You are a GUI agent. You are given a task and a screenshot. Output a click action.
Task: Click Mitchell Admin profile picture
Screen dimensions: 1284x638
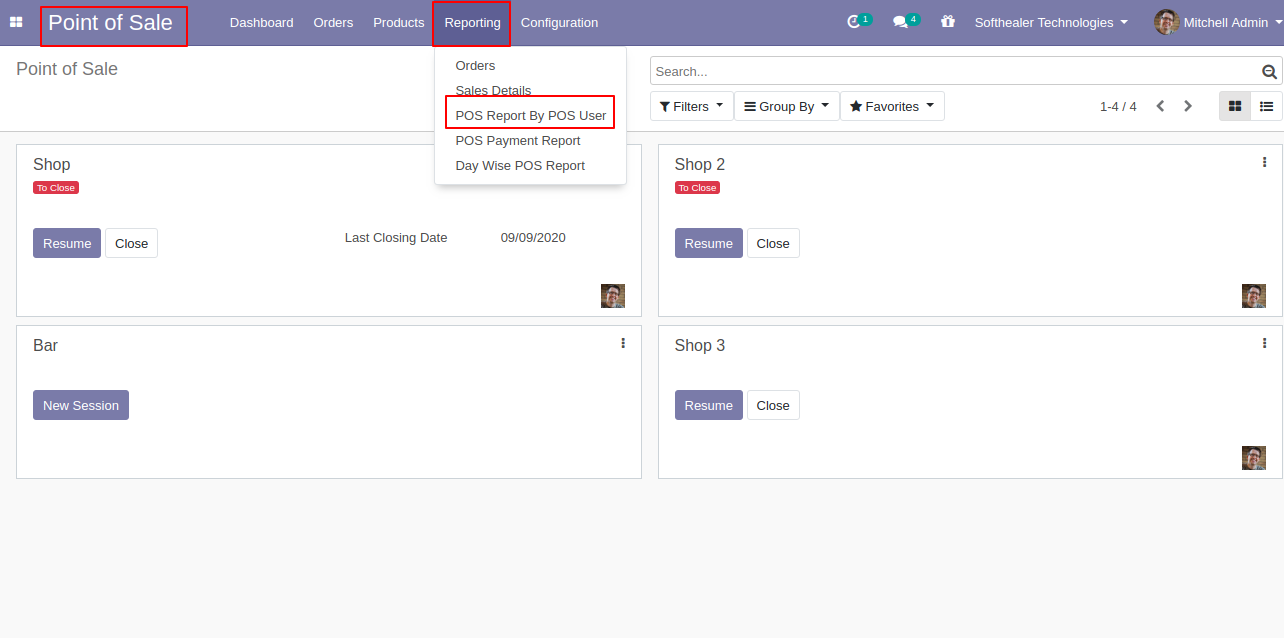[x=1166, y=22]
